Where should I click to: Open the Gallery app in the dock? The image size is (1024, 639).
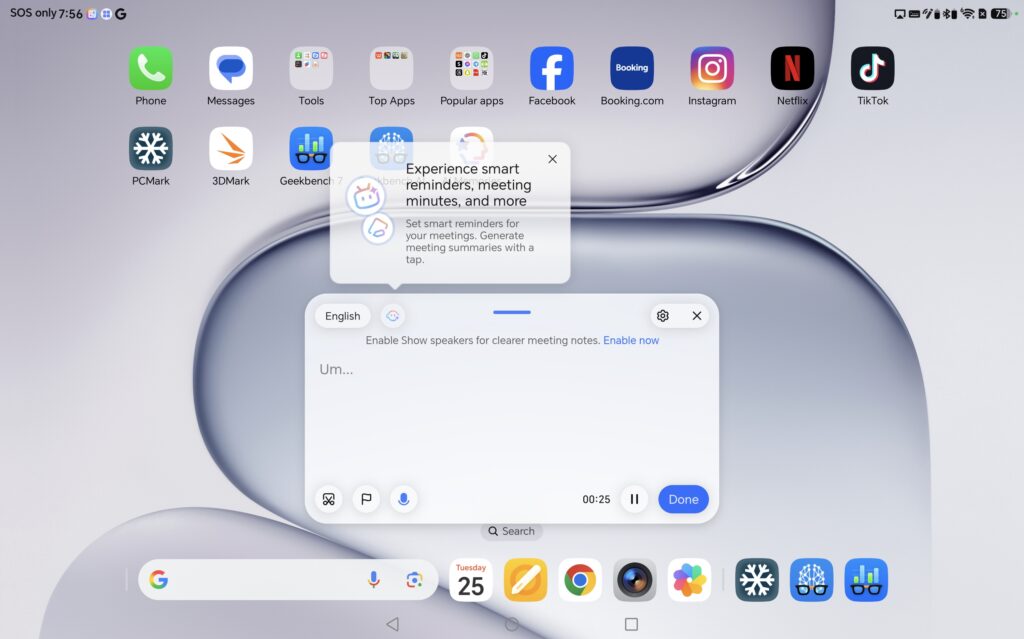point(689,580)
